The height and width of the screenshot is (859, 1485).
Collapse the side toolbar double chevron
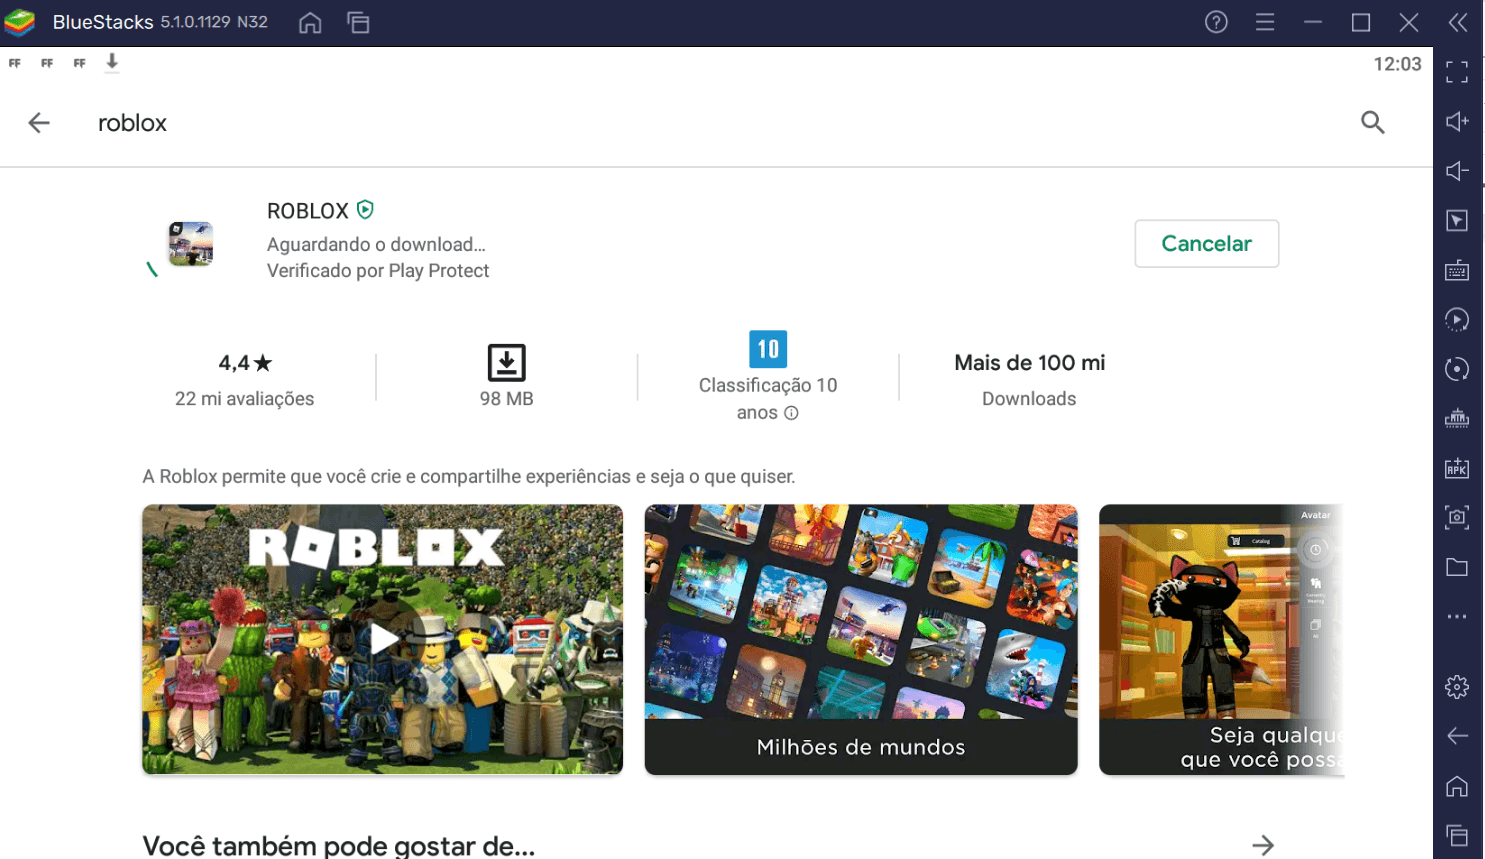[x=1458, y=22]
